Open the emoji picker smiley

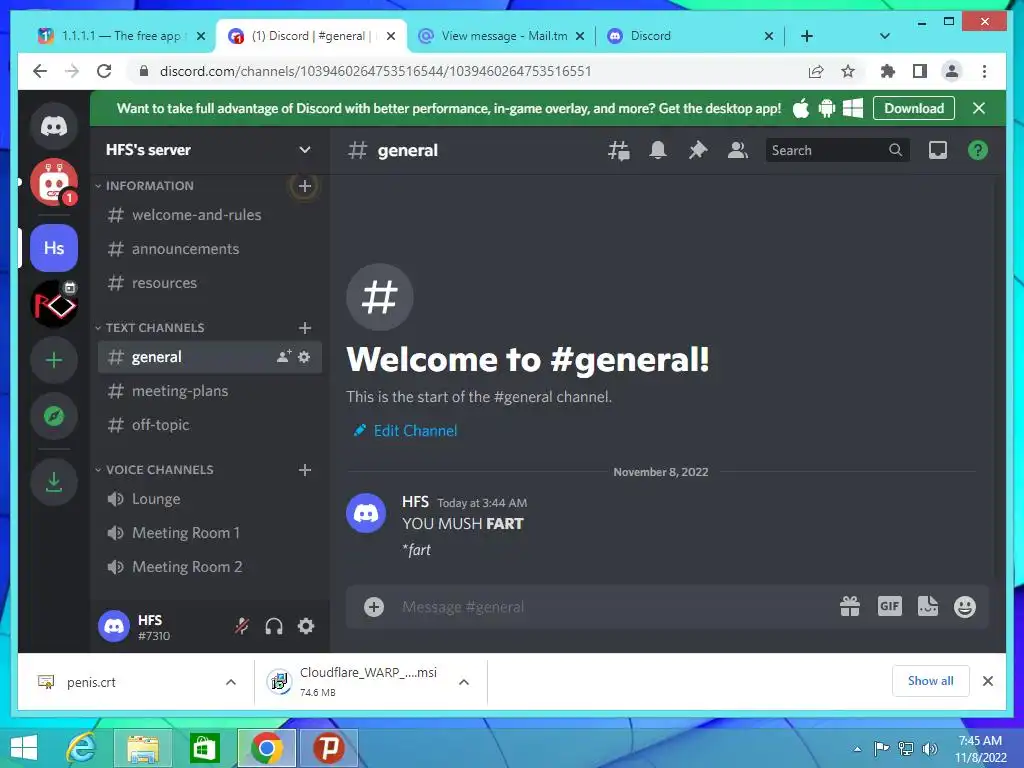(x=965, y=607)
